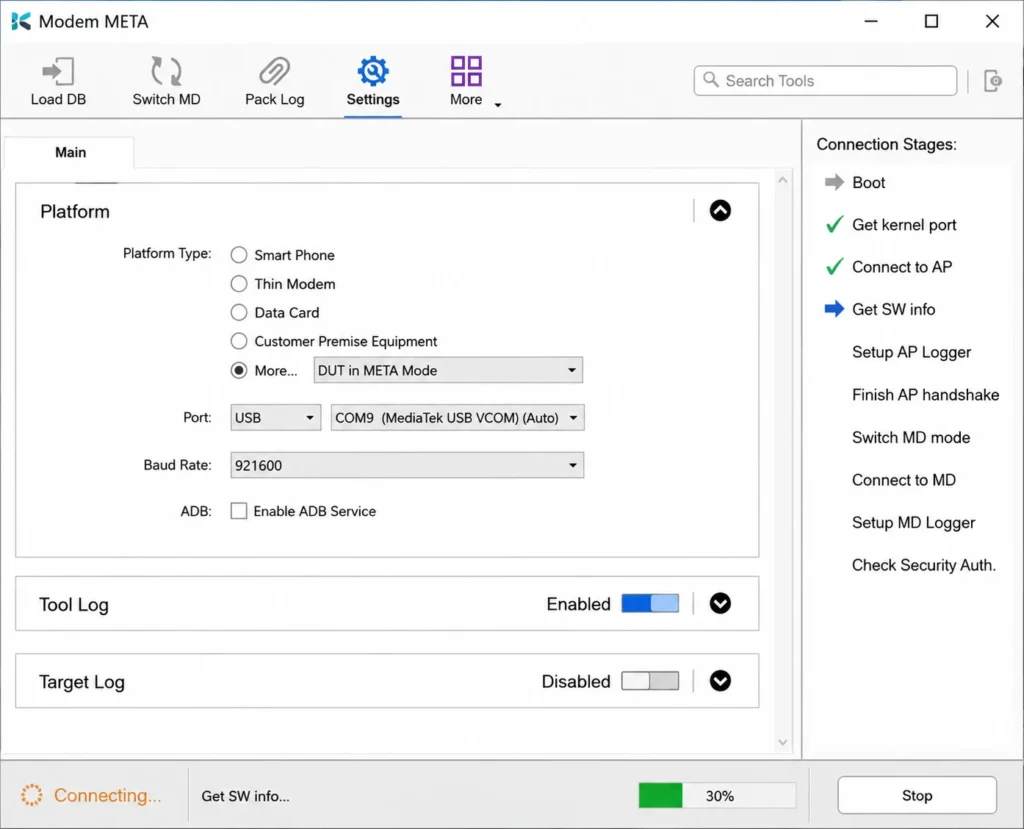Click the green checkmark beside Connect to AP
The width and height of the screenshot is (1024, 829).
click(x=834, y=267)
